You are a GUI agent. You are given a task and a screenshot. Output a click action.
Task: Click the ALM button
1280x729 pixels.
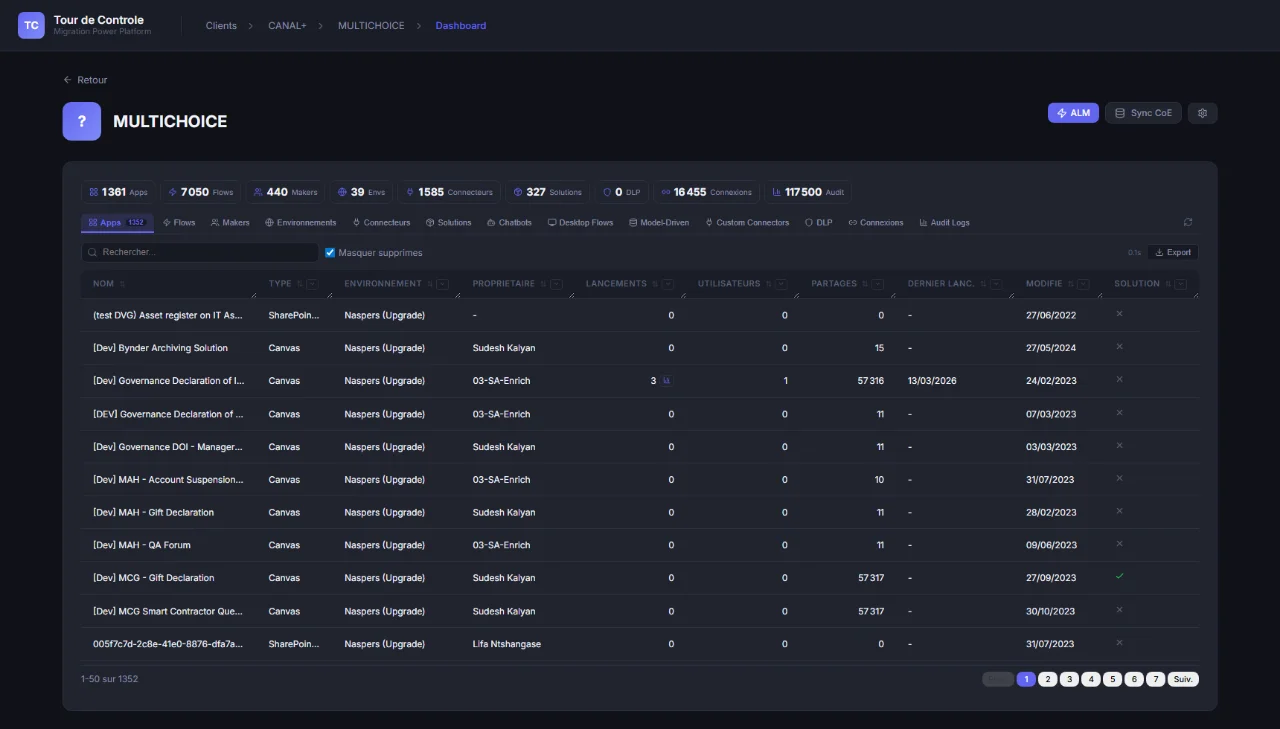click(x=1073, y=113)
